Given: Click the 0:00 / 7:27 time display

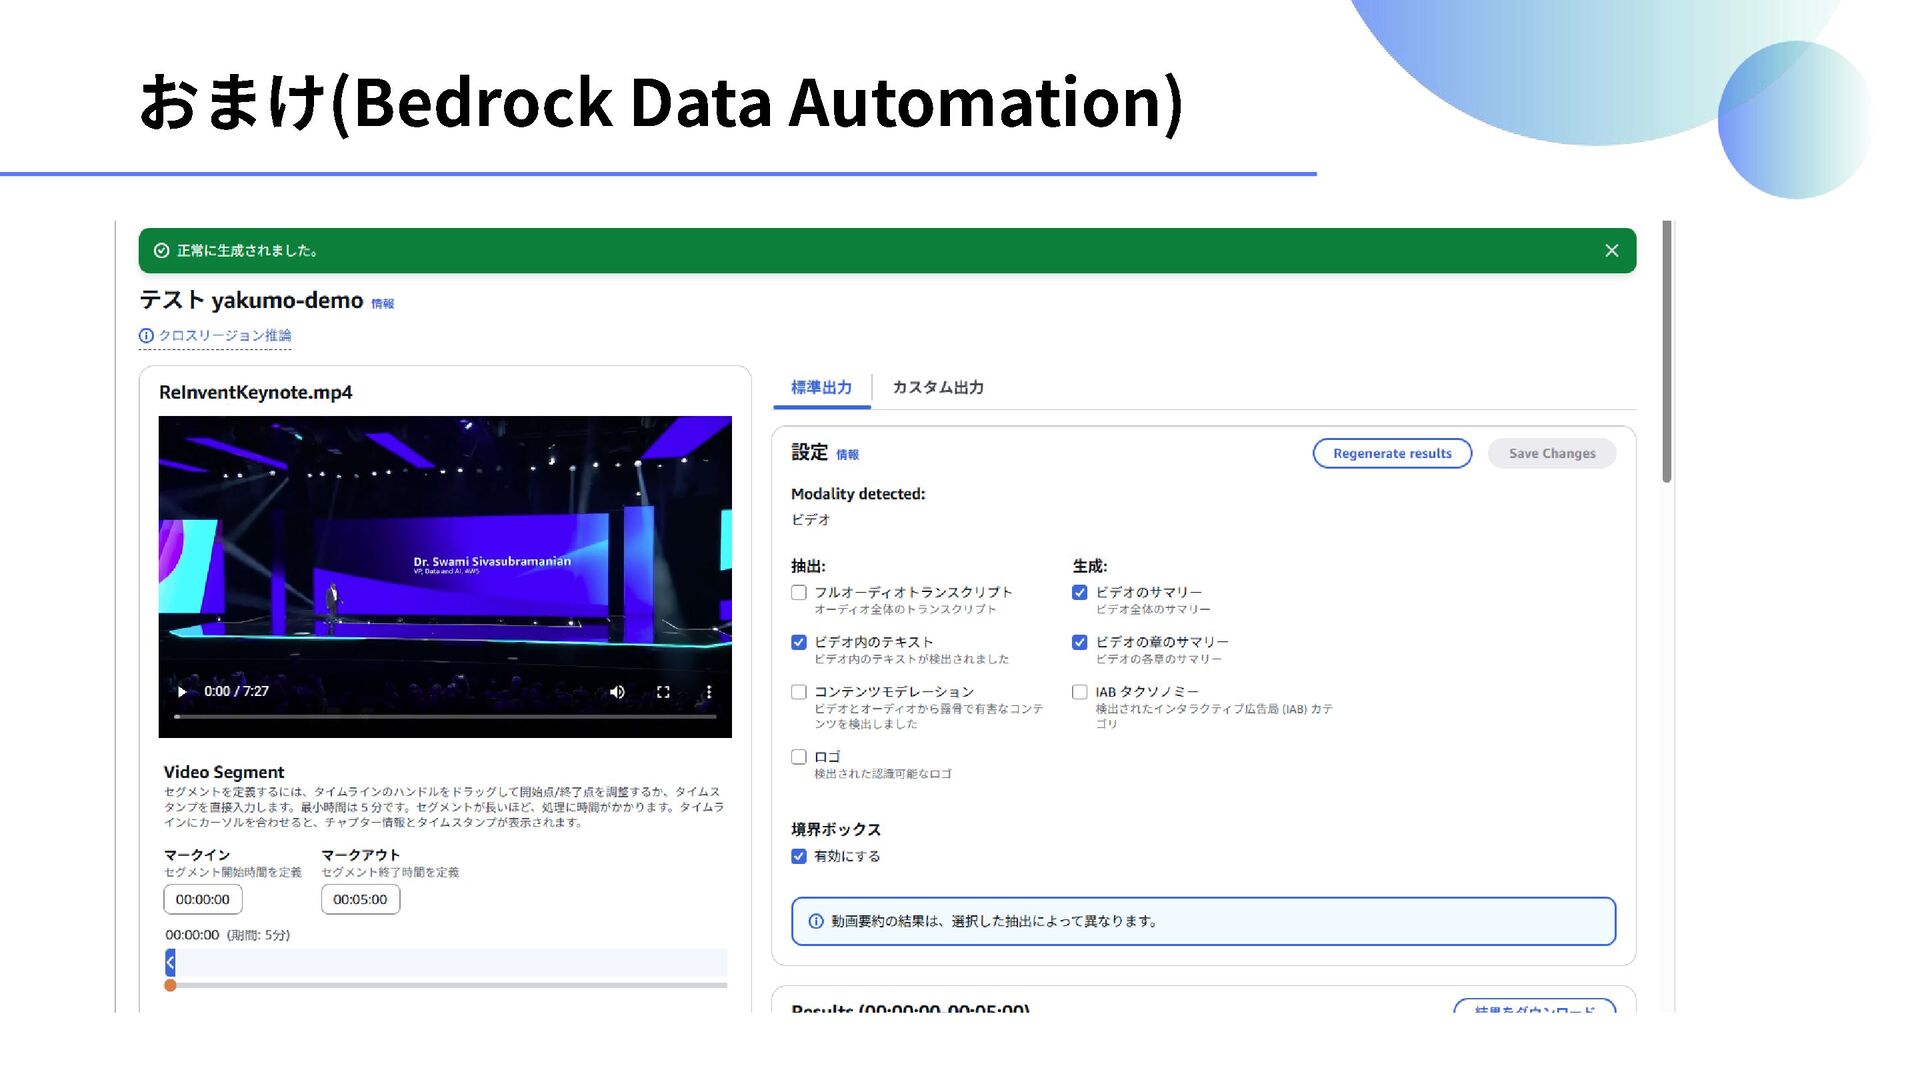Looking at the screenshot, I should tap(236, 692).
